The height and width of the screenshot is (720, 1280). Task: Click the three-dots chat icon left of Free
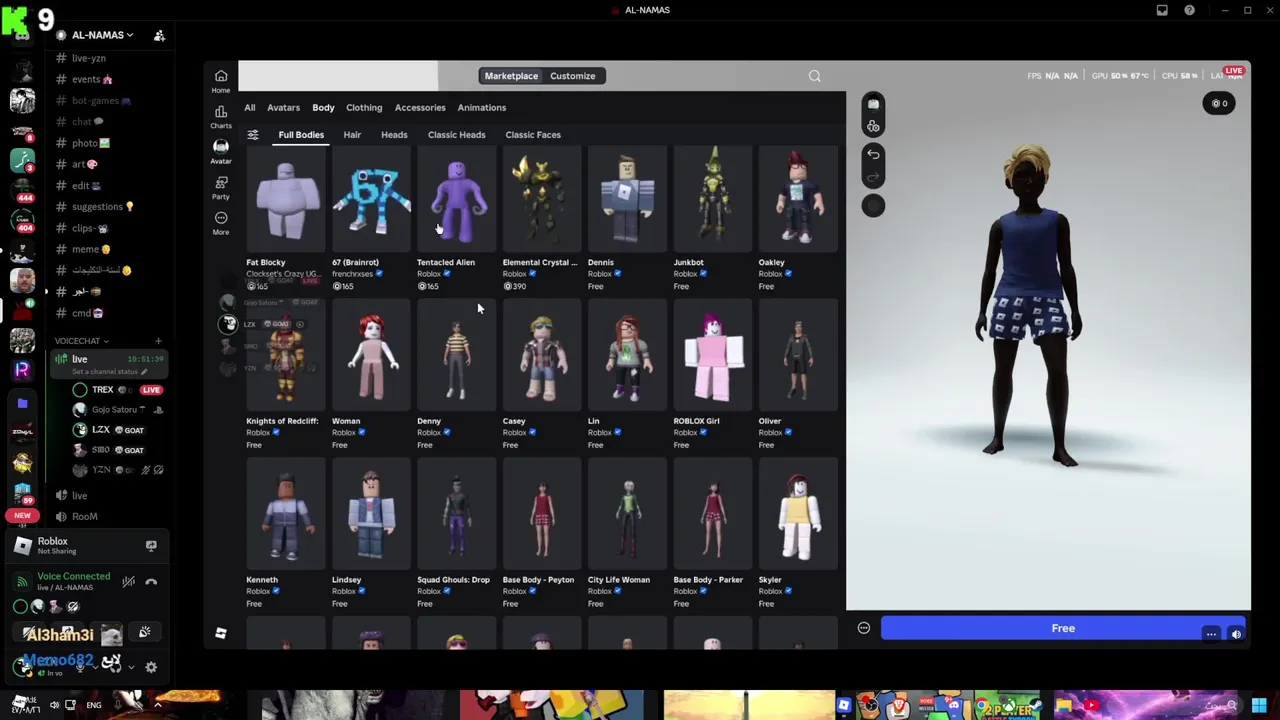(864, 628)
